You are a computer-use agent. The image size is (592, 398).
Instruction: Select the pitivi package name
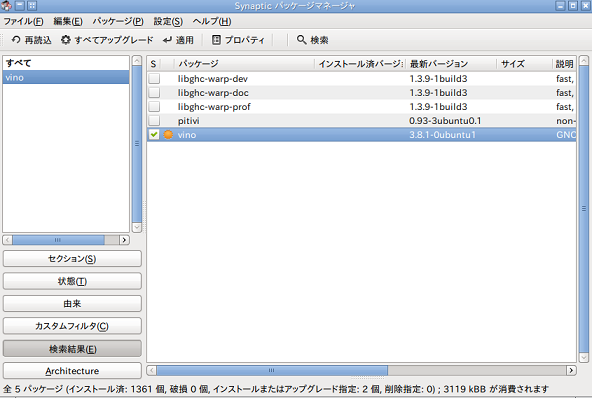pos(188,120)
